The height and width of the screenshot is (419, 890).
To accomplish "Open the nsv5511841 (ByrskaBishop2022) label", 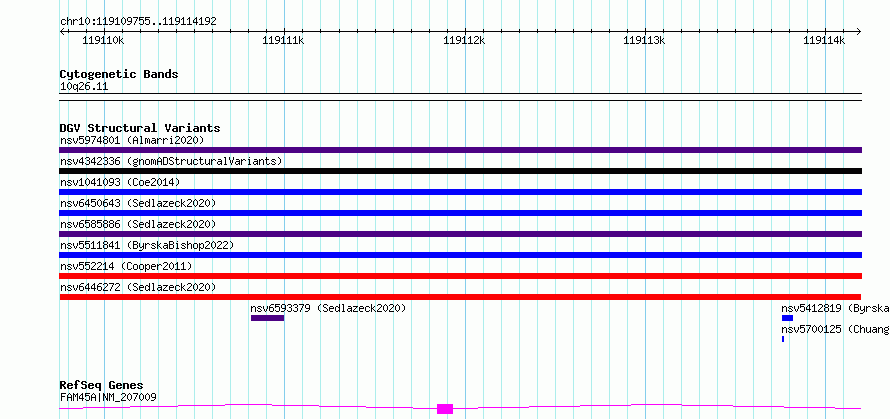I will (147, 245).
